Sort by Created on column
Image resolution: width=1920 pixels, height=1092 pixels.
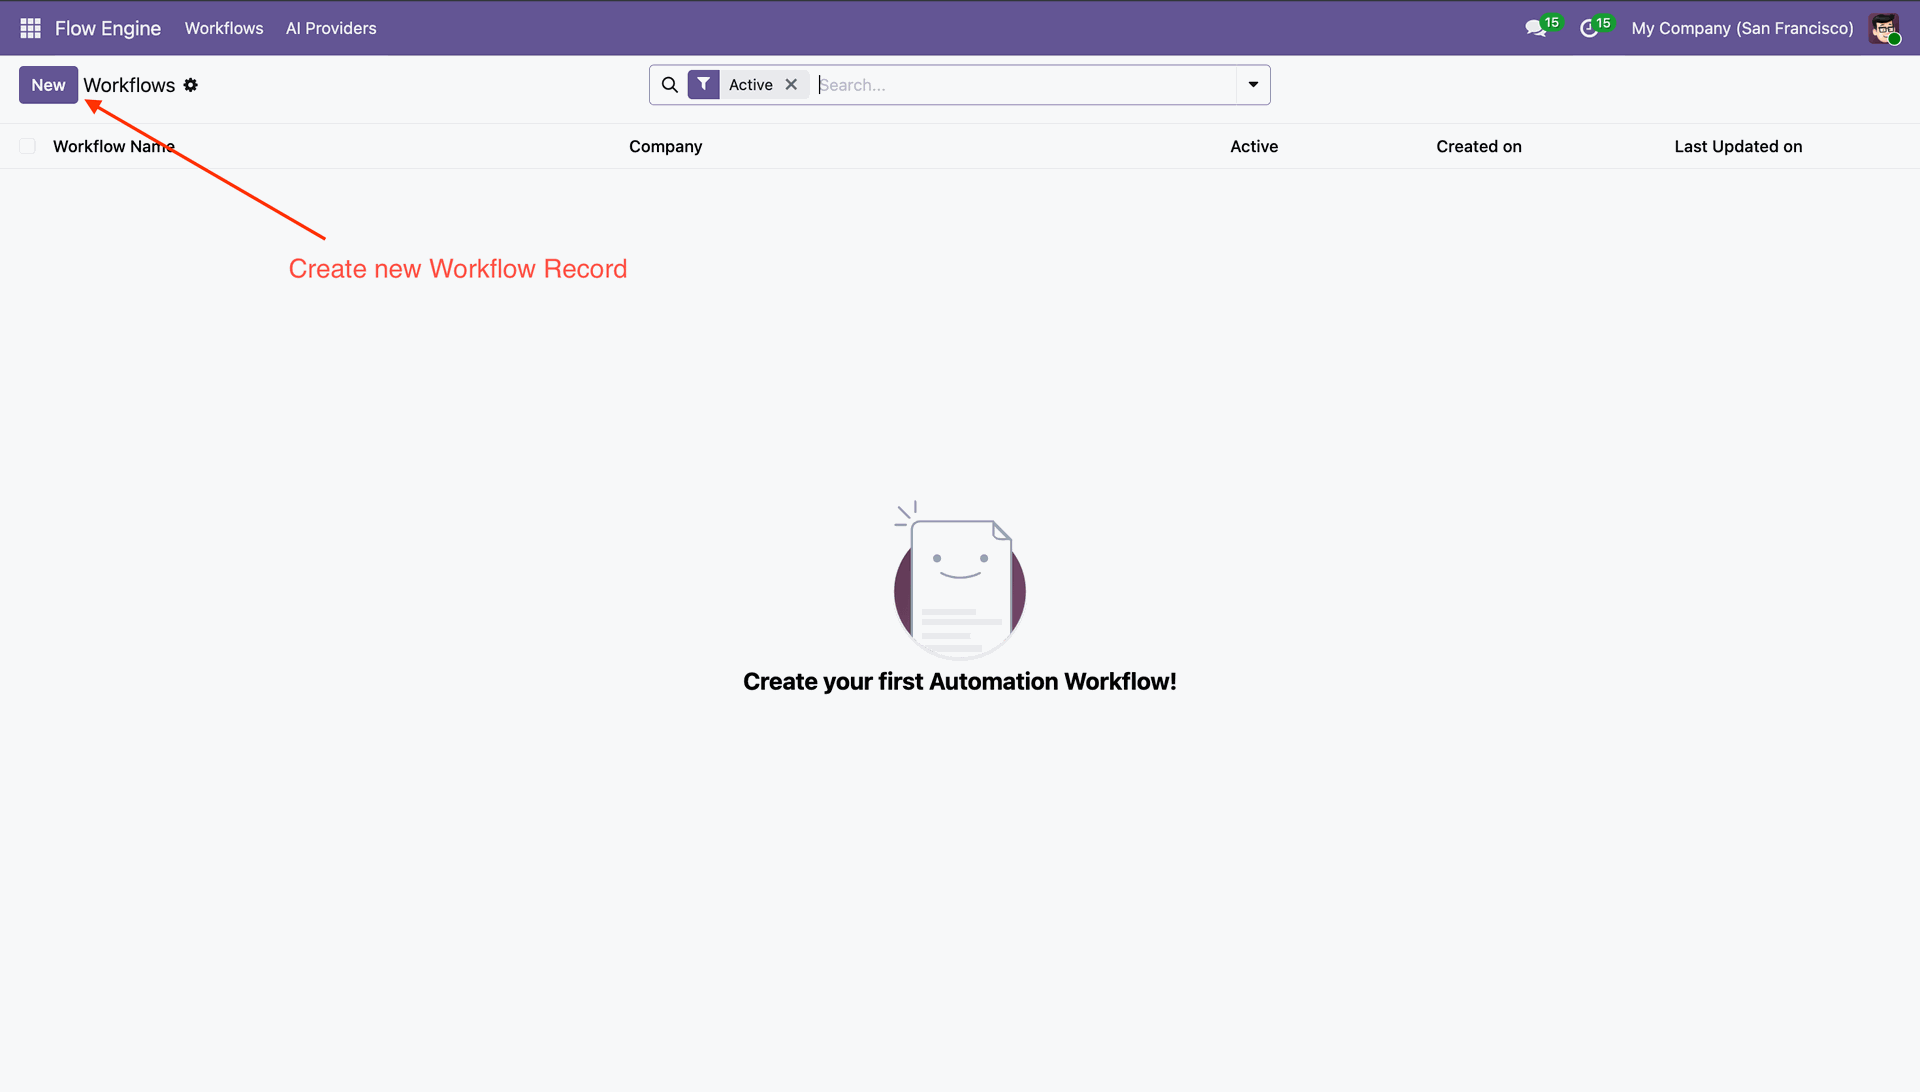pyautogui.click(x=1479, y=146)
